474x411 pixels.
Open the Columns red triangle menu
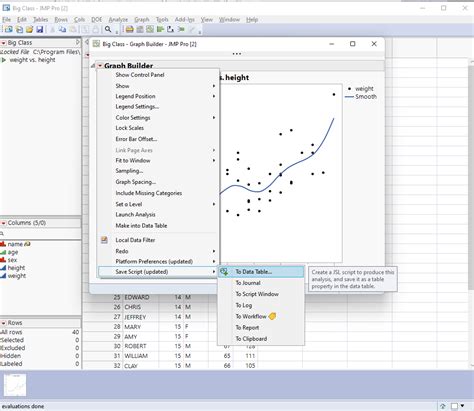(4, 223)
